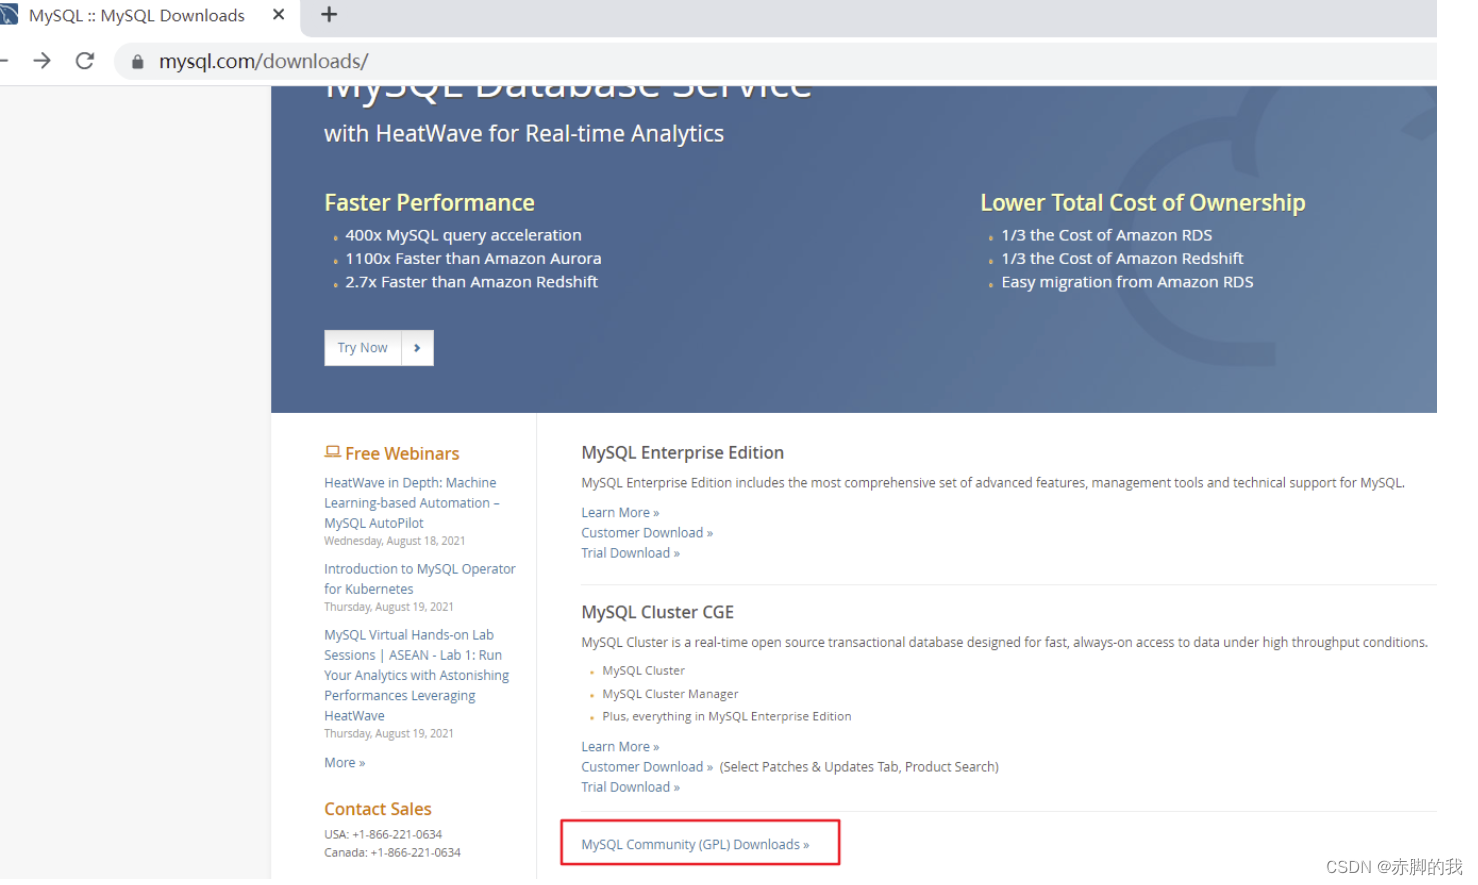Click '1/3 the Cost of Amazon Redshift' text
The width and height of the screenshot is (1478, 885).
click(x=1122, y=259)
